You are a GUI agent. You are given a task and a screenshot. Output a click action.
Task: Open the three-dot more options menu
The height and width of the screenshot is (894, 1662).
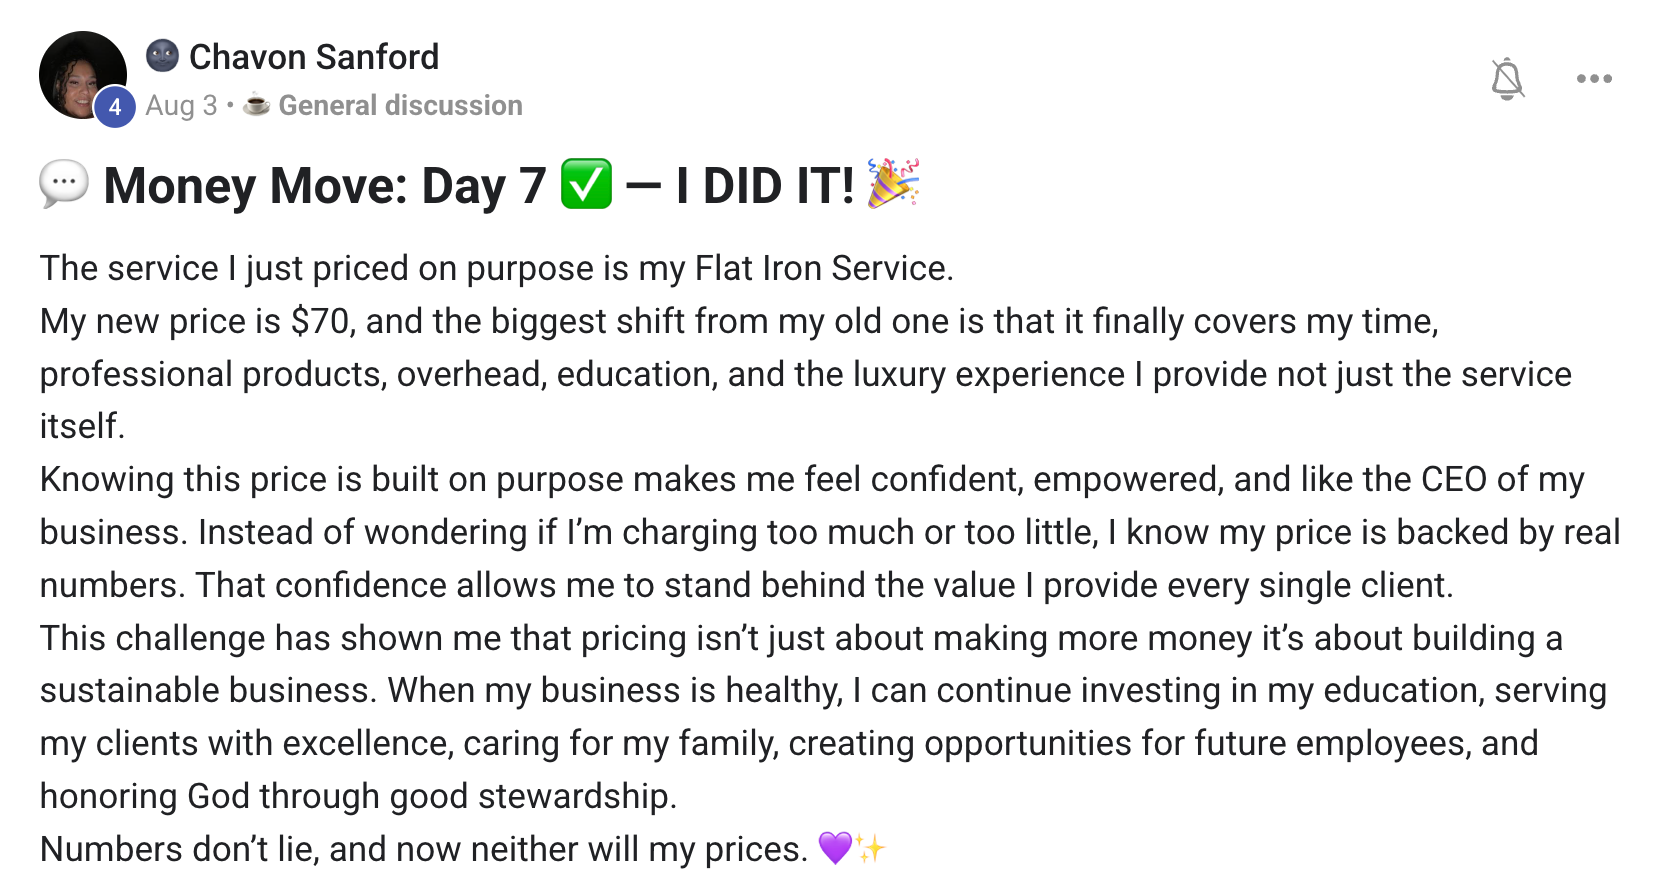(x=1594, y=78)
